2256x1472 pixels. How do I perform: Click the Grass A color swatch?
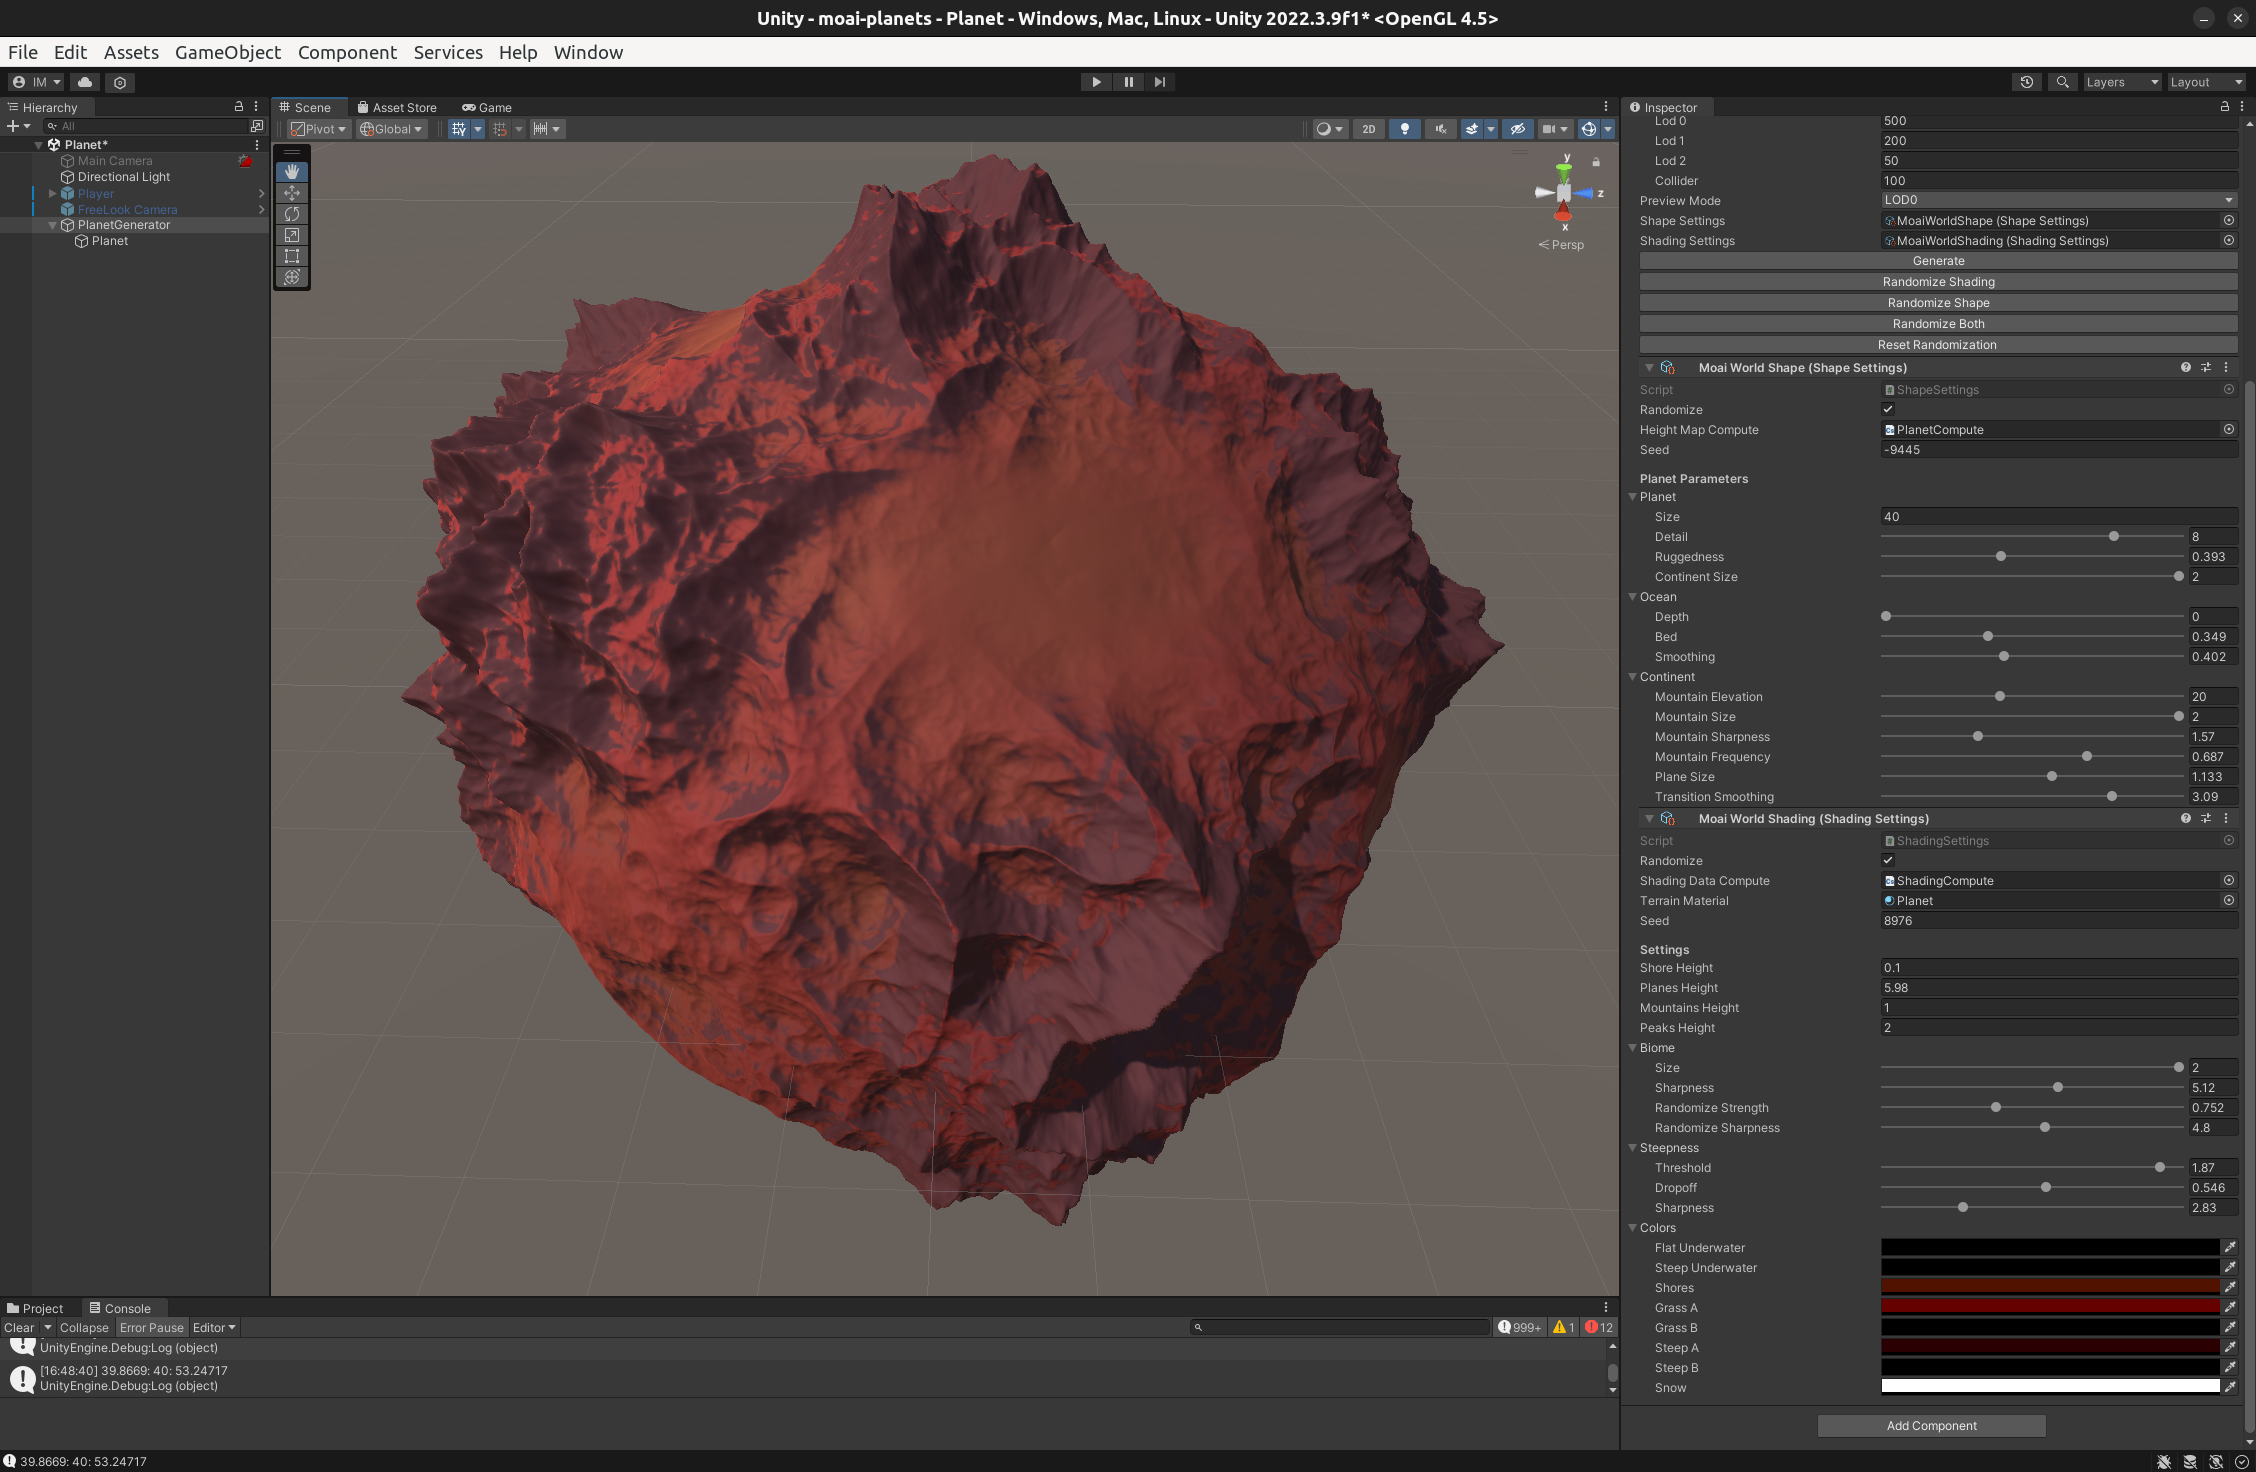2049,1307
